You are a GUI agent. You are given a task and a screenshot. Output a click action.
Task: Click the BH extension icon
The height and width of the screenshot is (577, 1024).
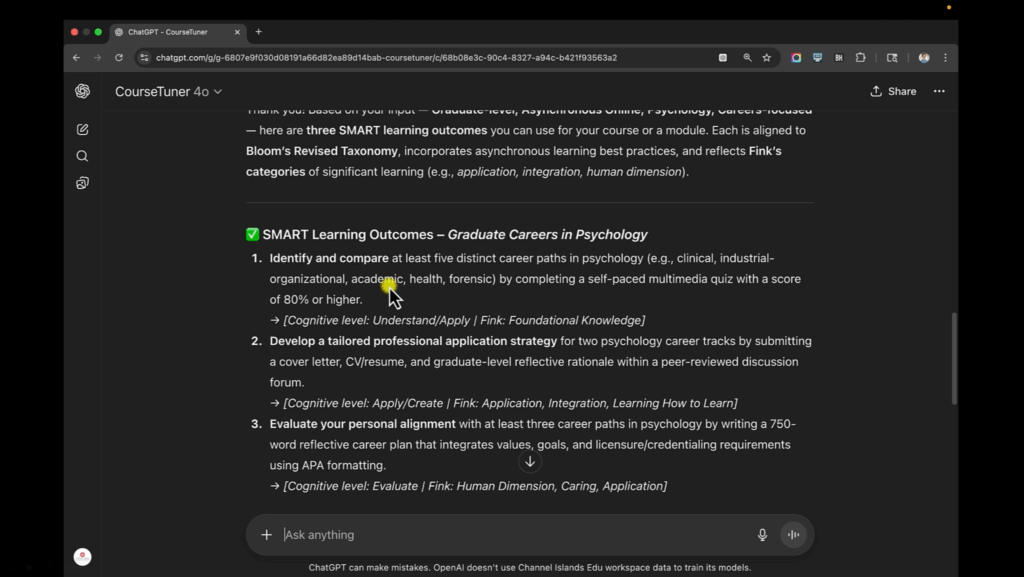[x=839, y=57]
